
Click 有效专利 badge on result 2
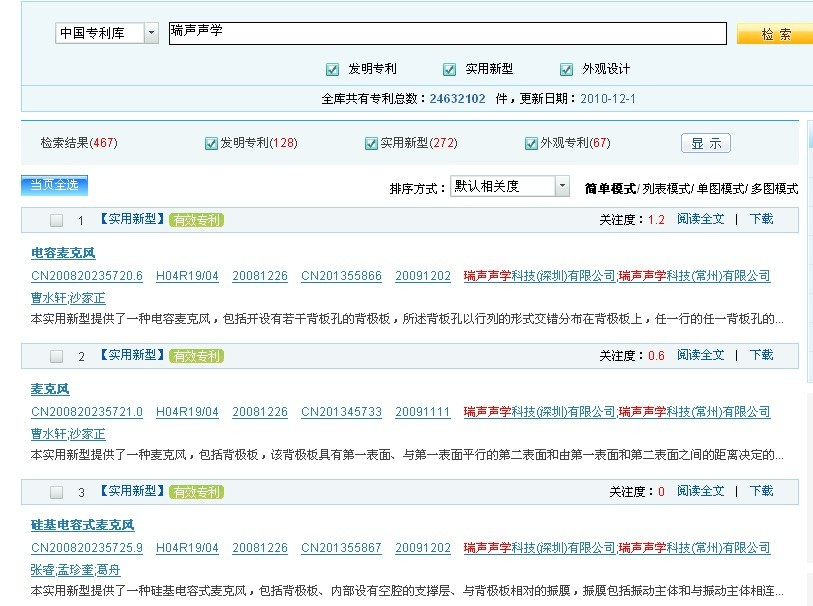[x=196, y=355]
